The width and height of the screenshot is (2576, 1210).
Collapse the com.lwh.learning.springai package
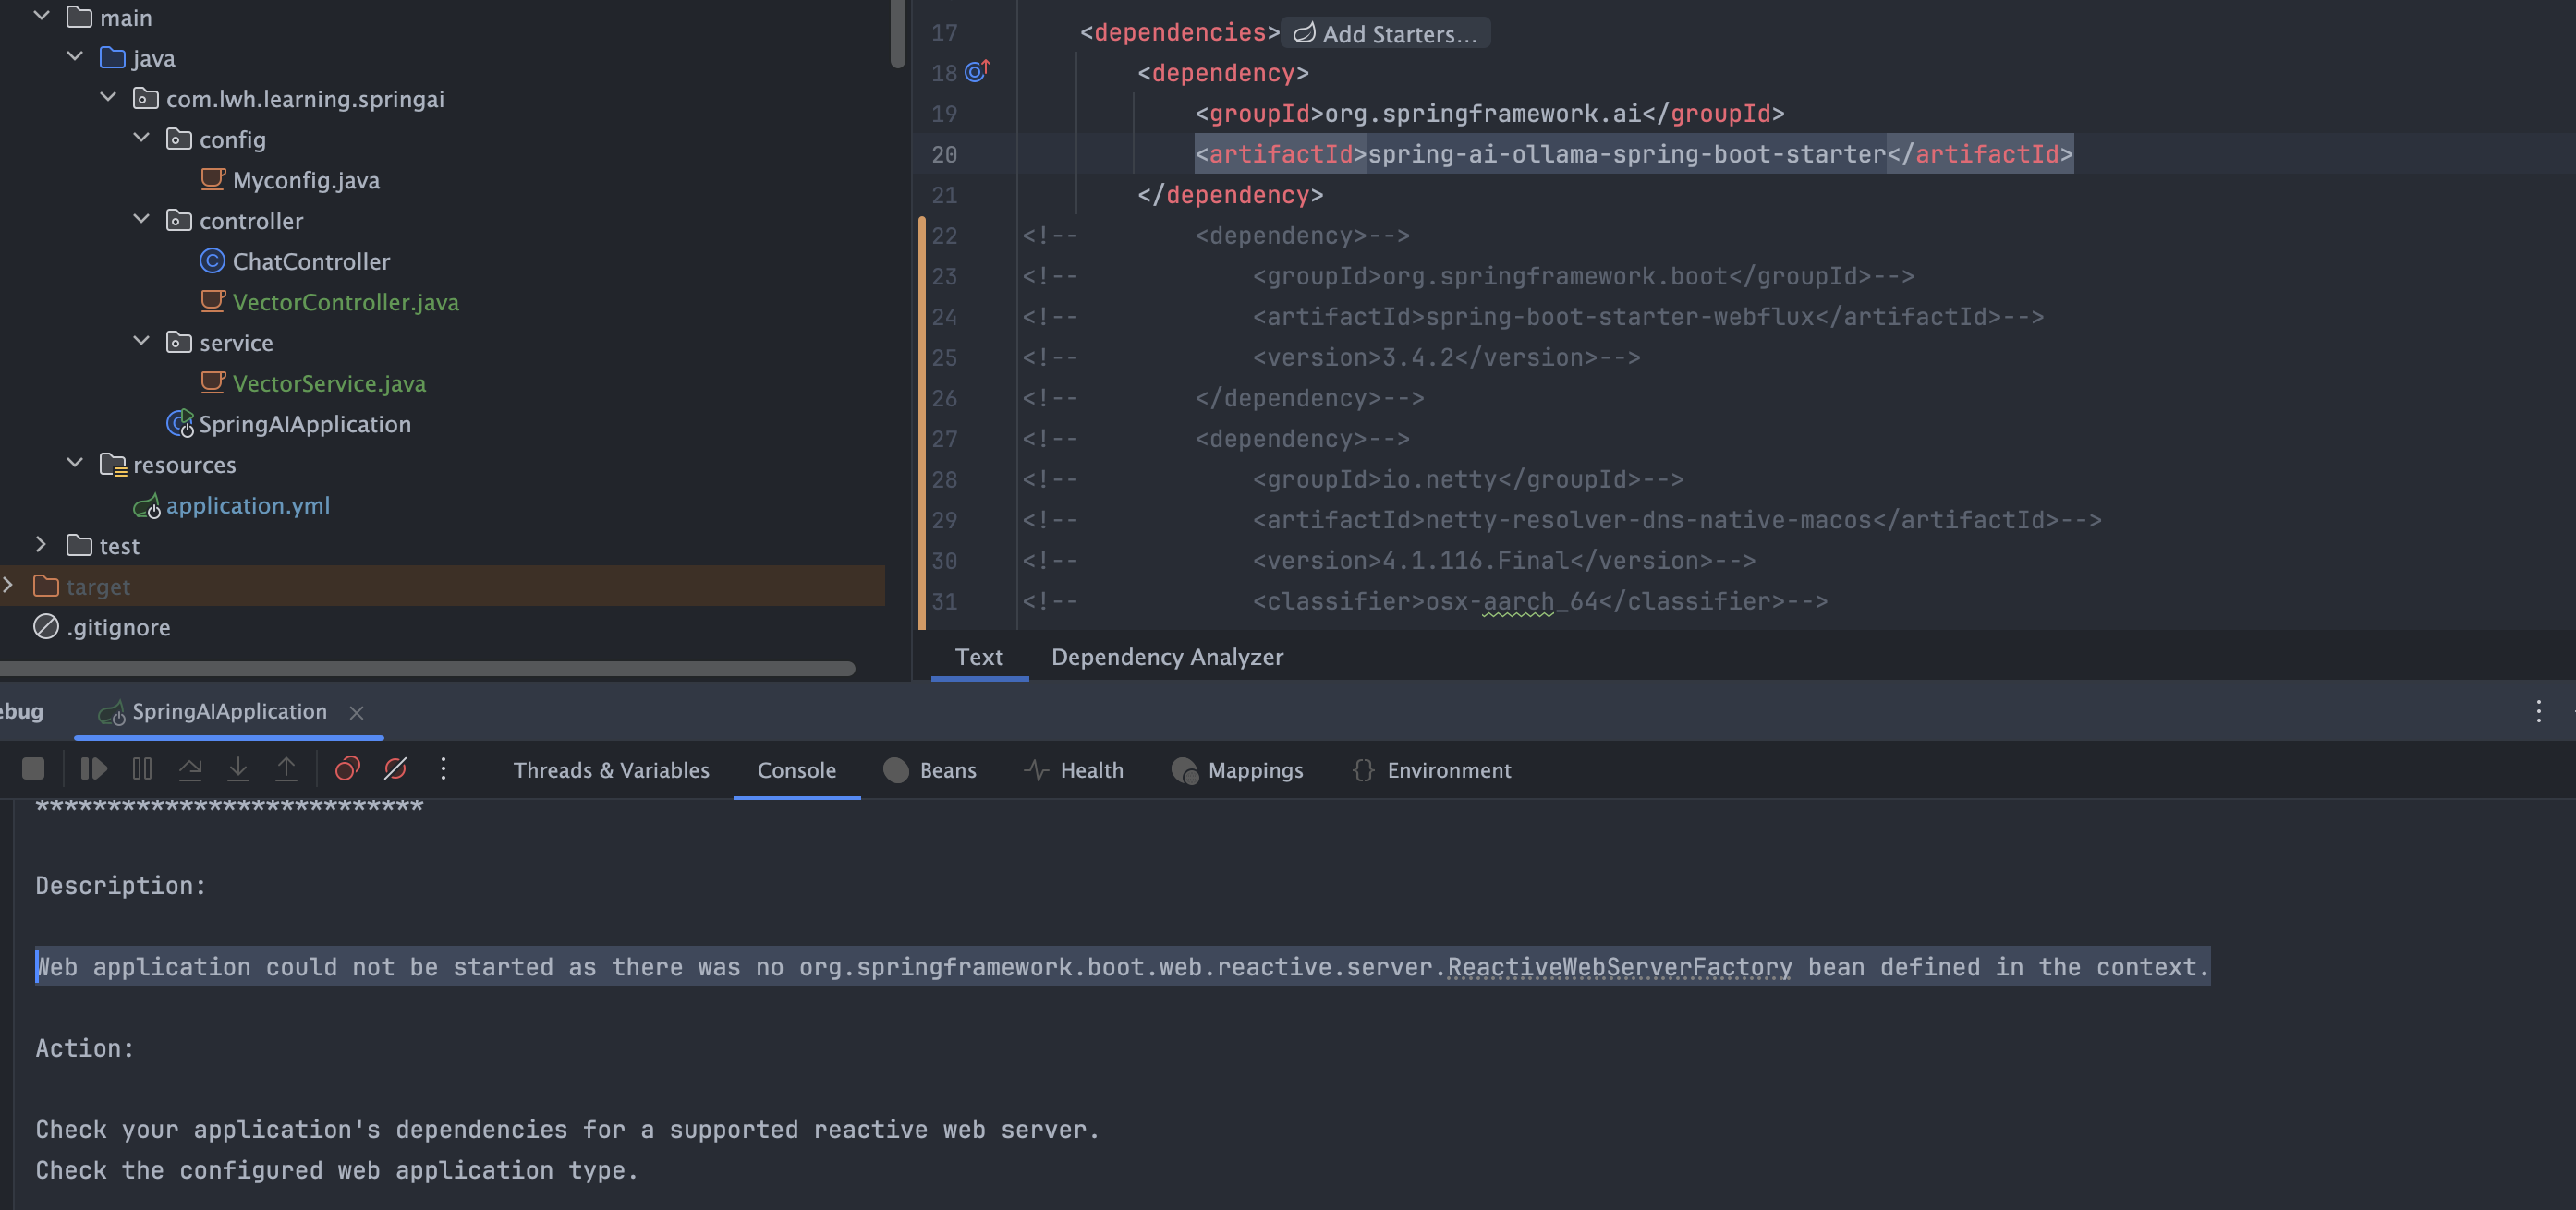tap(108, 97)
